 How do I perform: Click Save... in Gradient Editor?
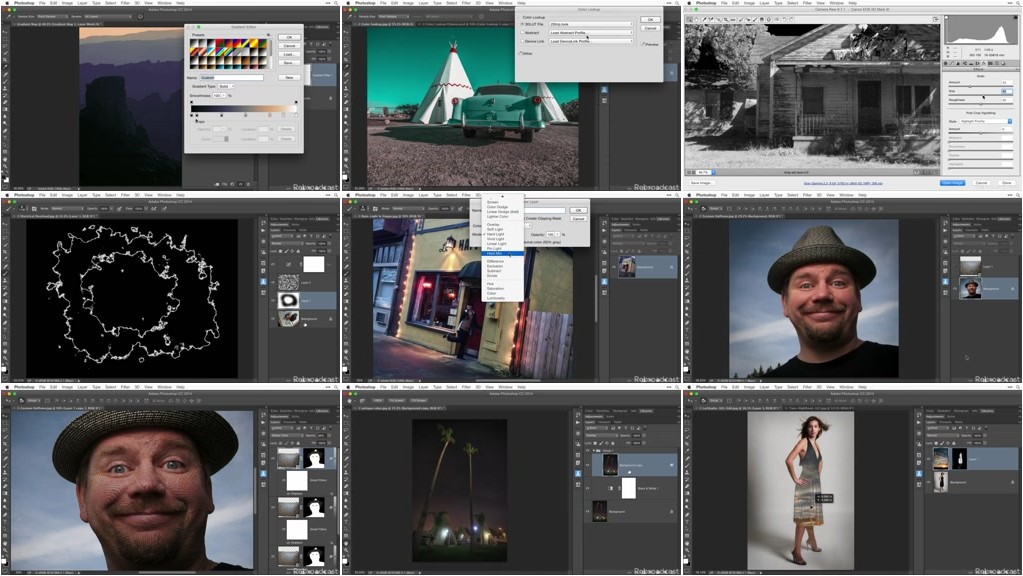[x=289, y=63]
